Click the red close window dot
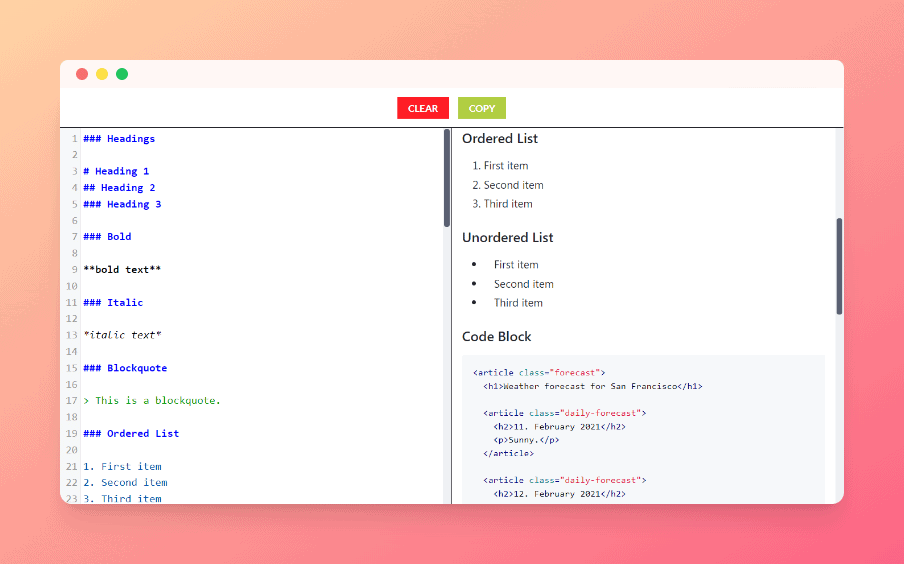Screen dimensions: 904x564 tap(82, 74)
